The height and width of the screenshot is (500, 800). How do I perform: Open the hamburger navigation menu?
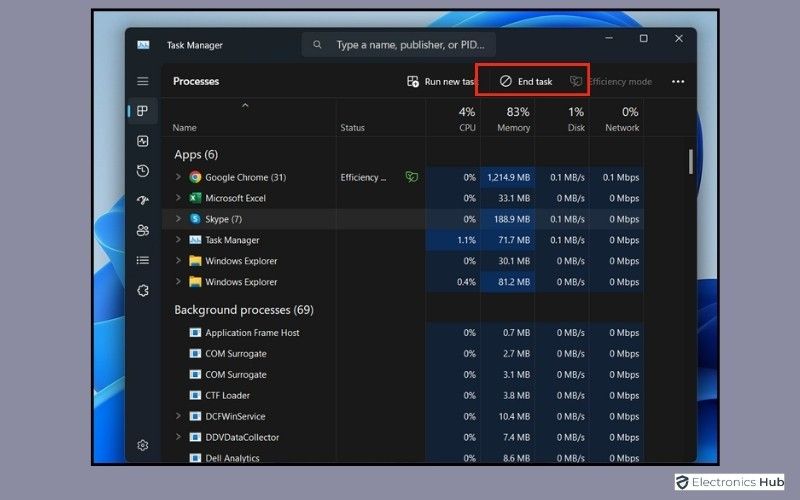tap(143, 81)
